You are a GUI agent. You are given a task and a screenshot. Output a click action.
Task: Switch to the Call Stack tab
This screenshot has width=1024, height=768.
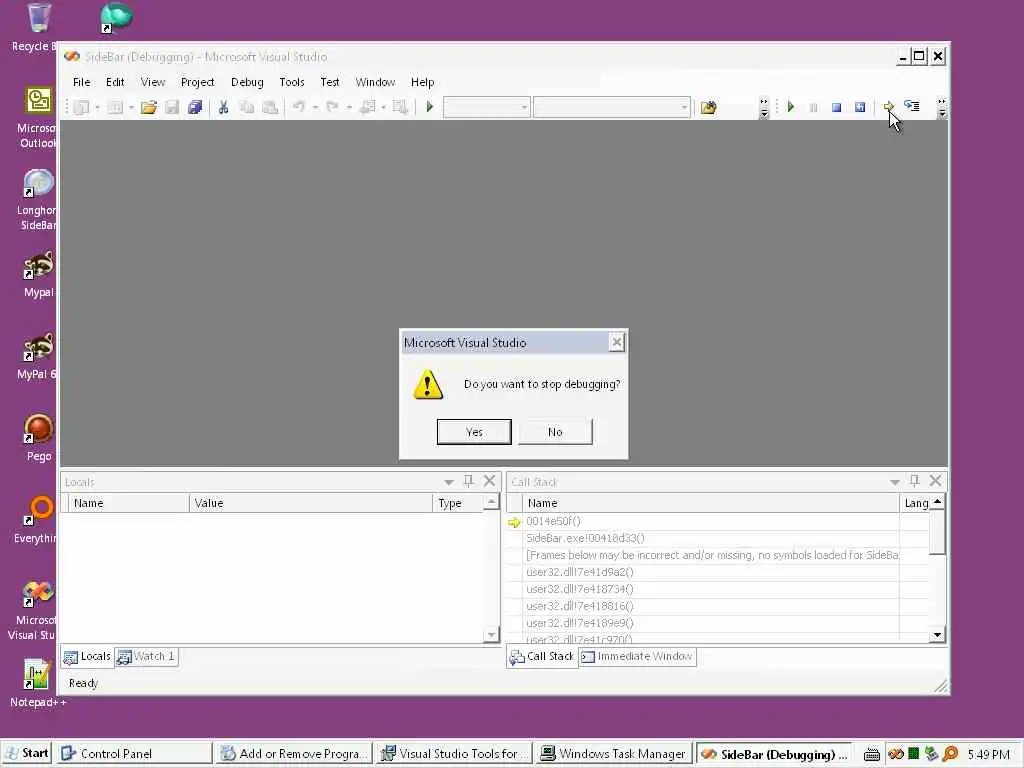point(541,656)
